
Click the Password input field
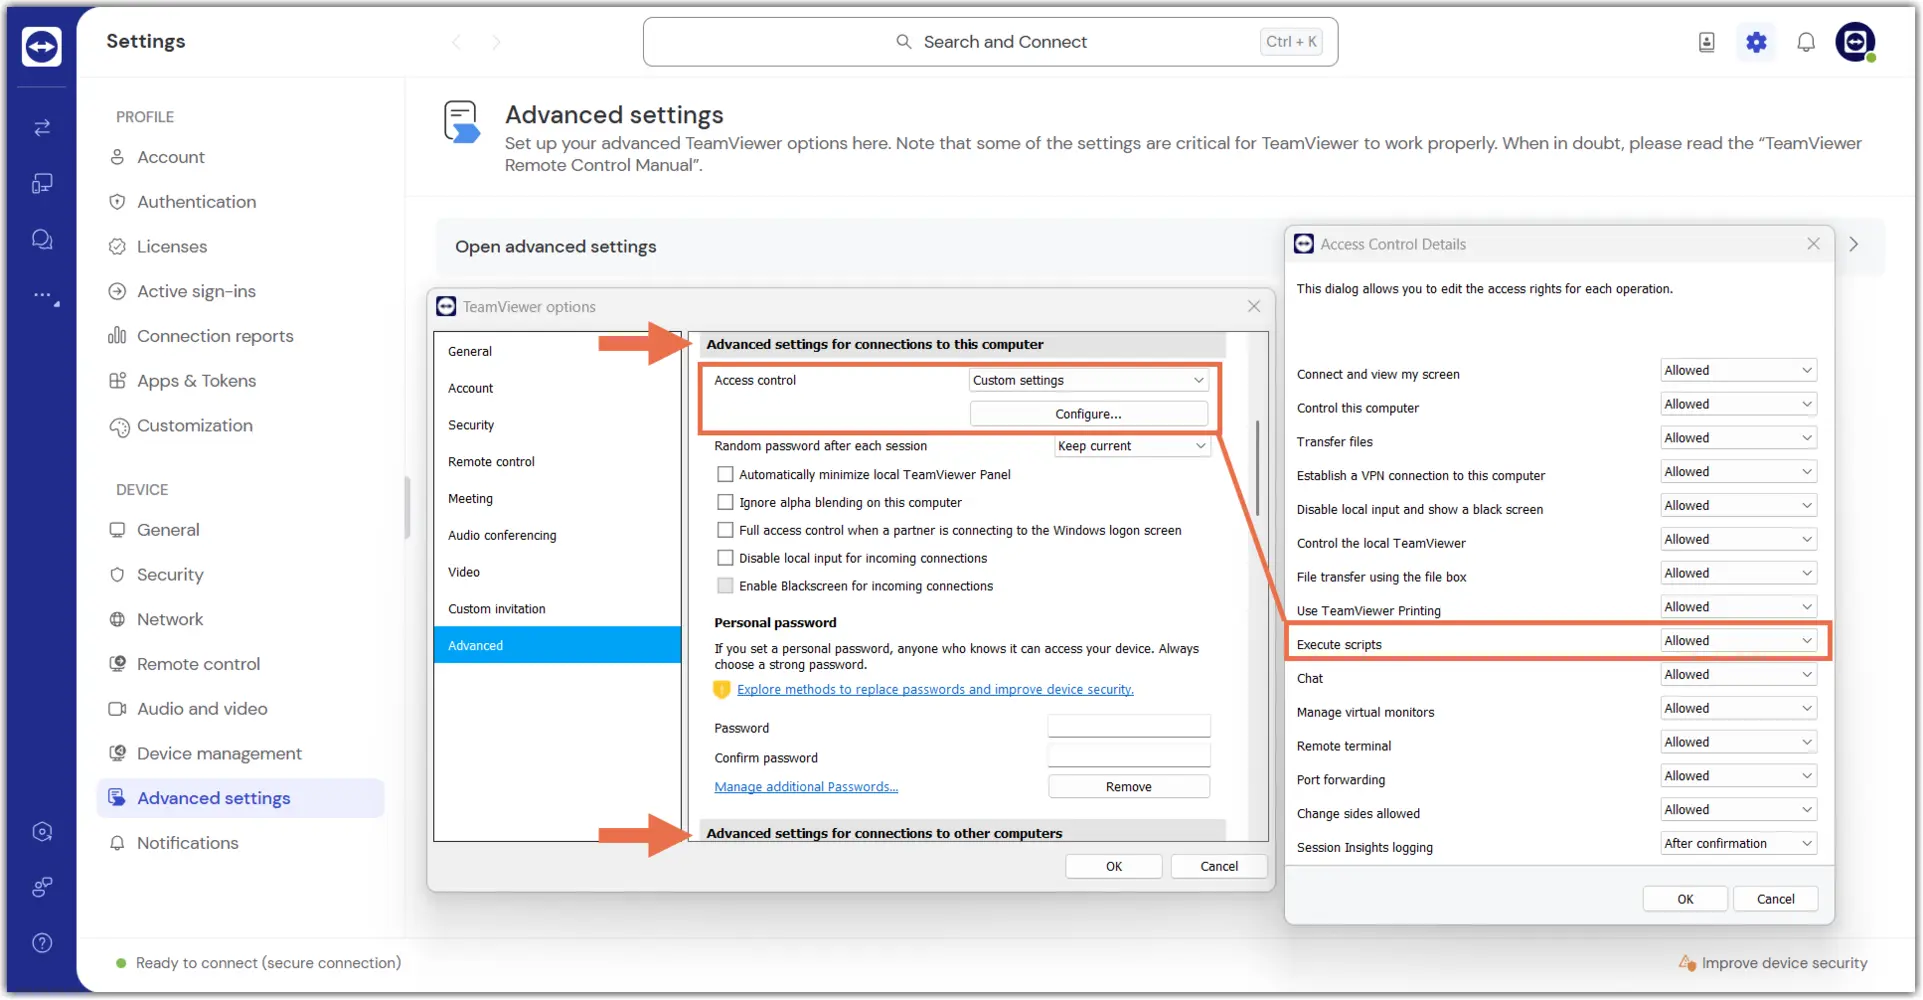[x=1129, y=726]
